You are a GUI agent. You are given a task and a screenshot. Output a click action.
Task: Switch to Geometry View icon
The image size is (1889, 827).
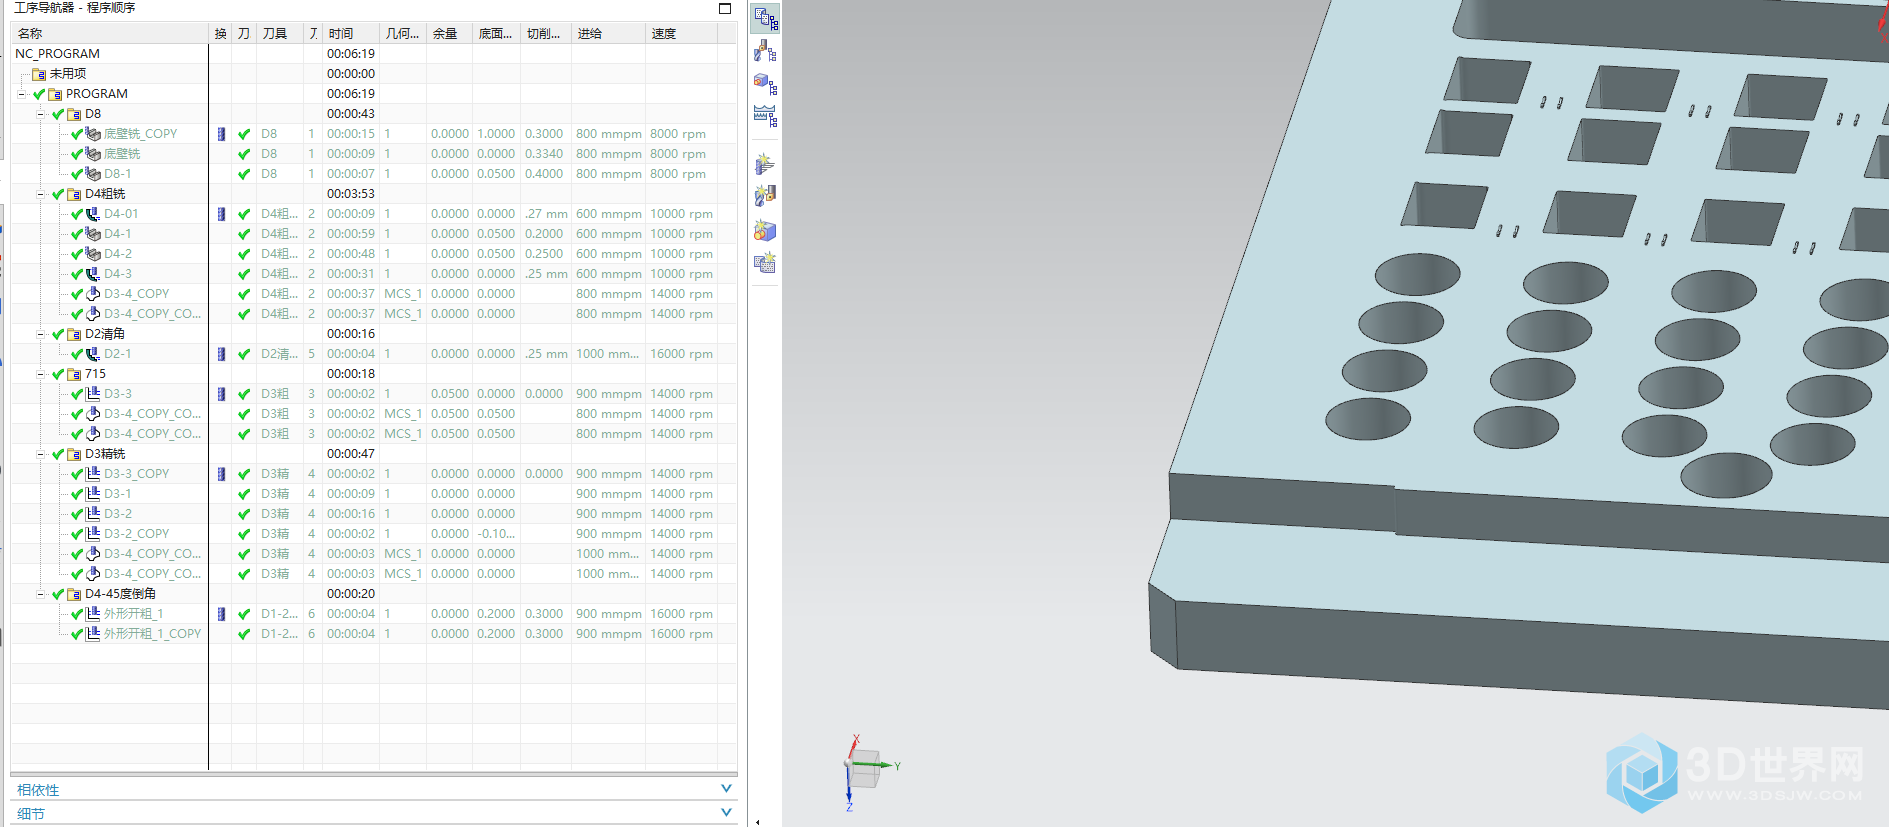(766, 83)
